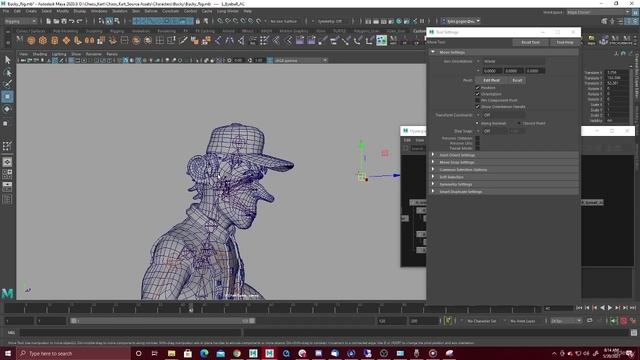Click the New Scene icon in status line

(x=49, y=21)
